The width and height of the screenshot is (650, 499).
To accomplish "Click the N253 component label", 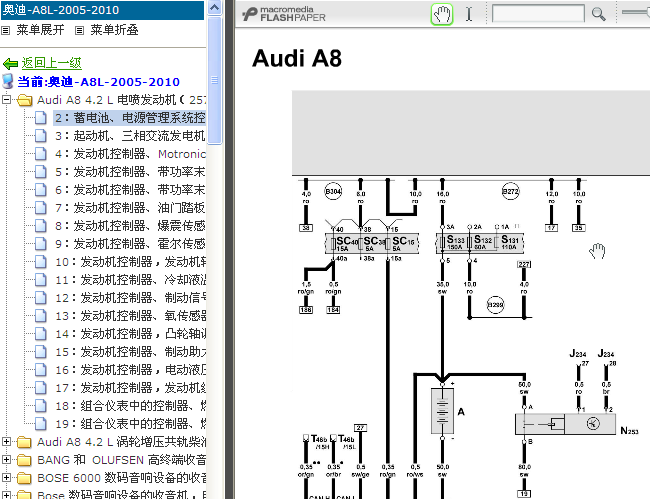I will point(629,431).
